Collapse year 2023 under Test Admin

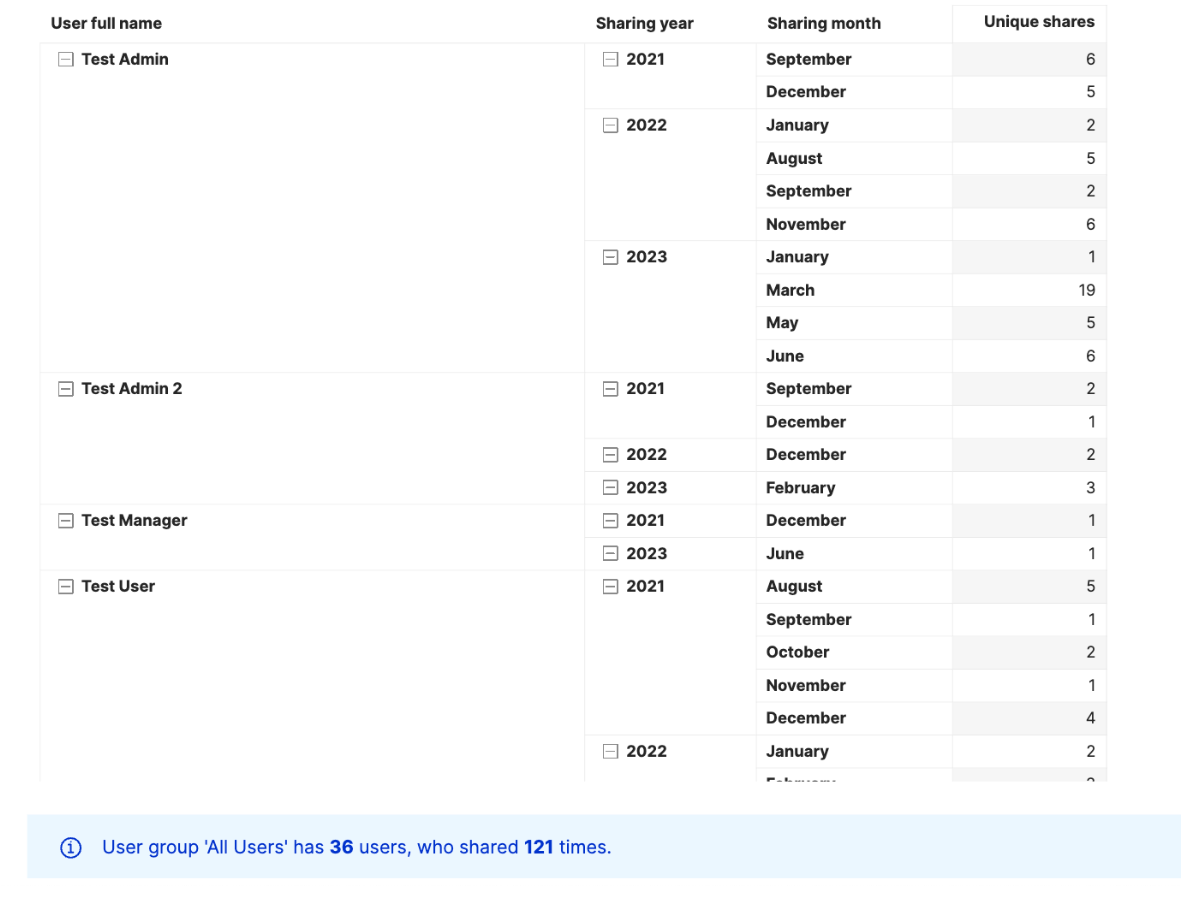pos(611,258)
